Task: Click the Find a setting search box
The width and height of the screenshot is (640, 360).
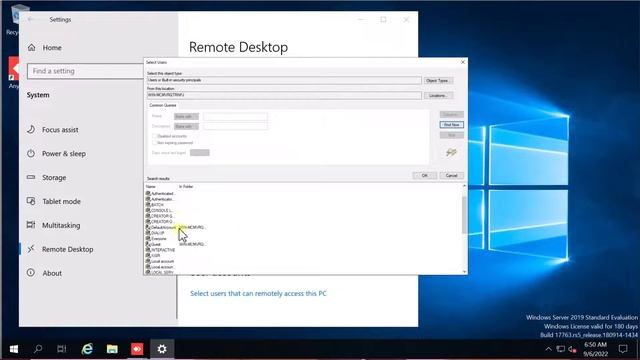Action: point(85,71)
